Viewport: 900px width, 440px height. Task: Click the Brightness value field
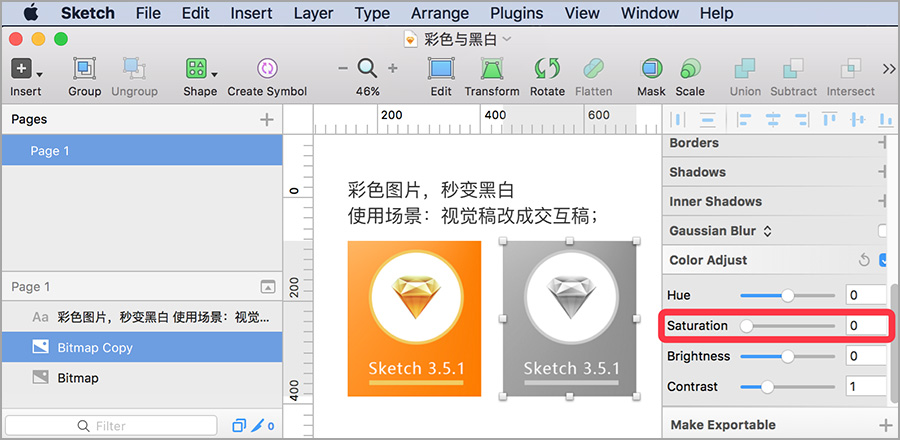867,356
